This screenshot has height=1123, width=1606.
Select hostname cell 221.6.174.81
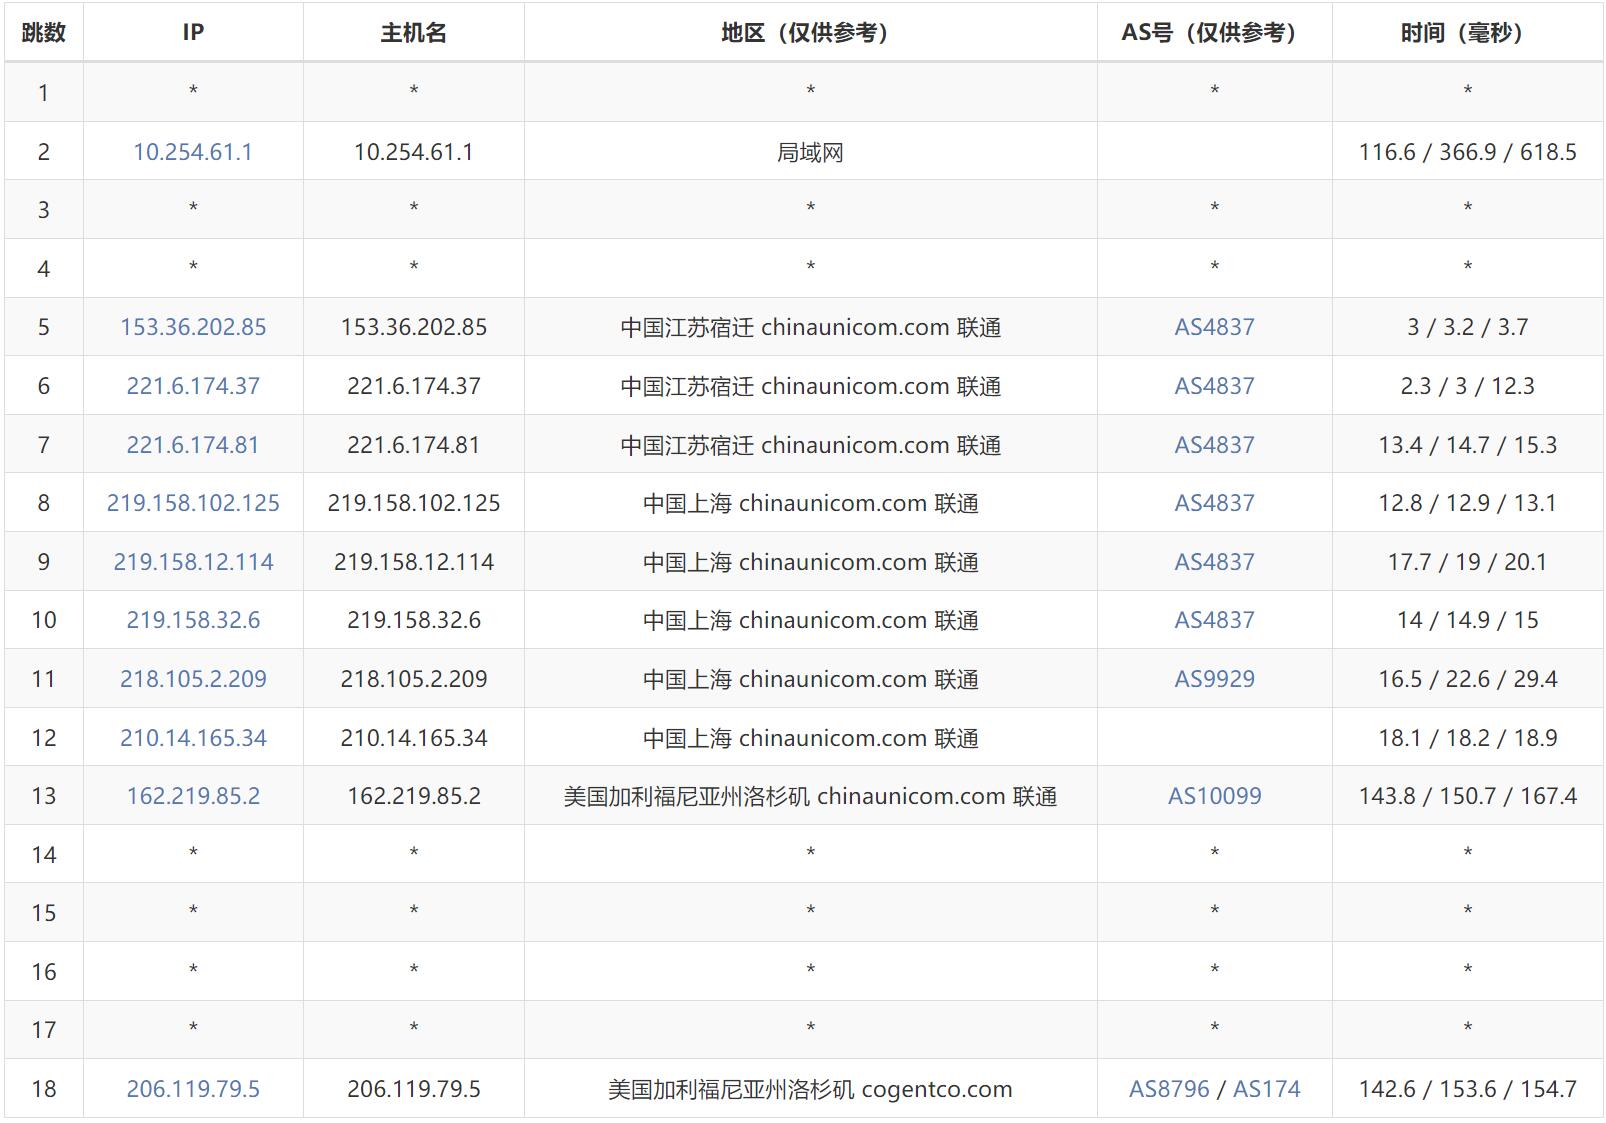click(414, 445)
